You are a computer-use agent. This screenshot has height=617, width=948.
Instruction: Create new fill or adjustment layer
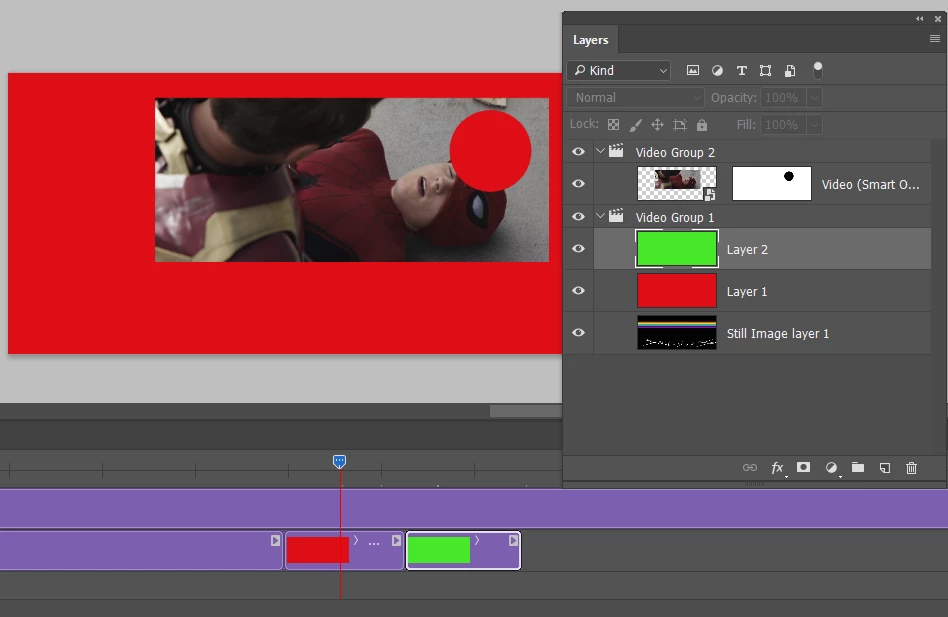tap(832, 467)
